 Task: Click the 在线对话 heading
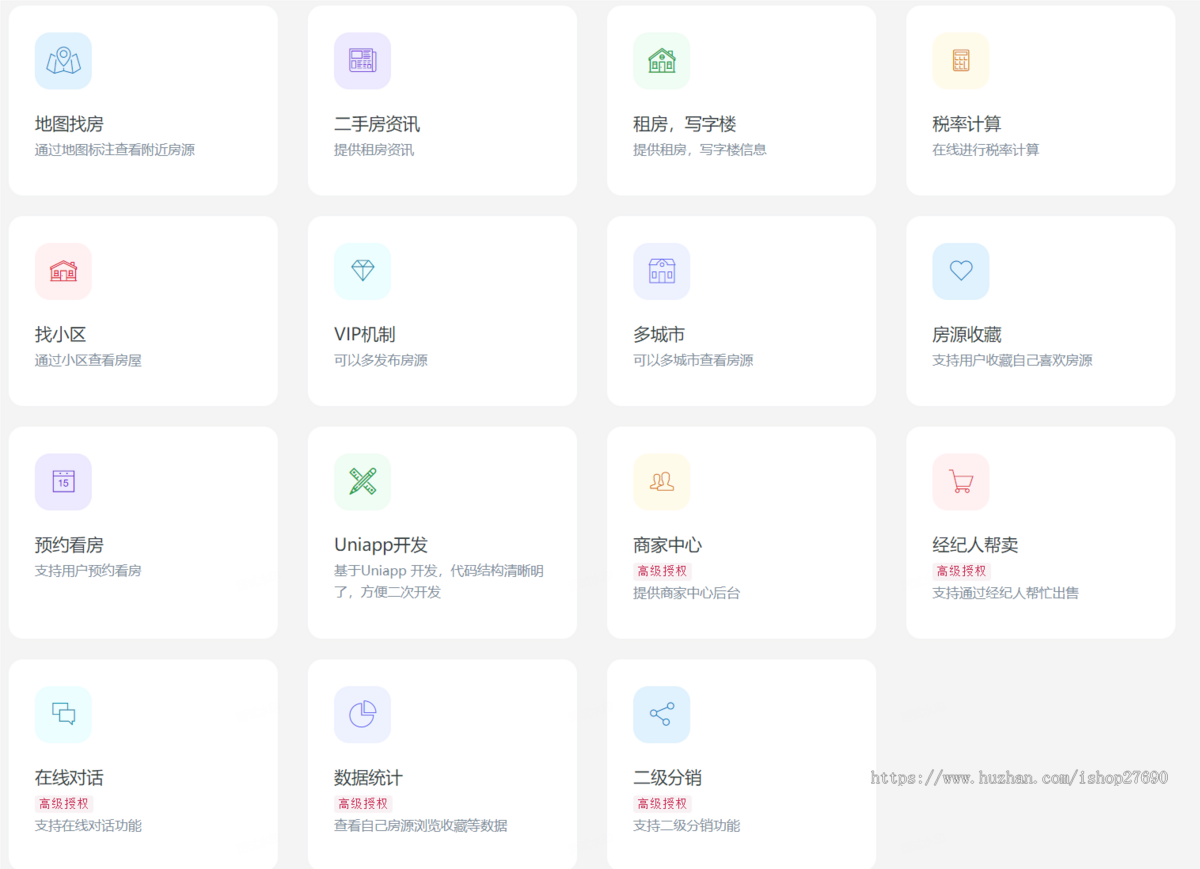tap(69, 777)
